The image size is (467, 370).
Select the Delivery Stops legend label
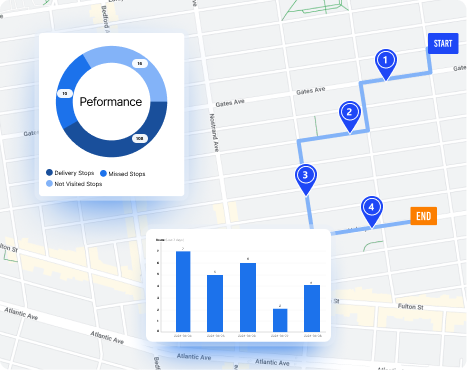(x=74, y=173)
